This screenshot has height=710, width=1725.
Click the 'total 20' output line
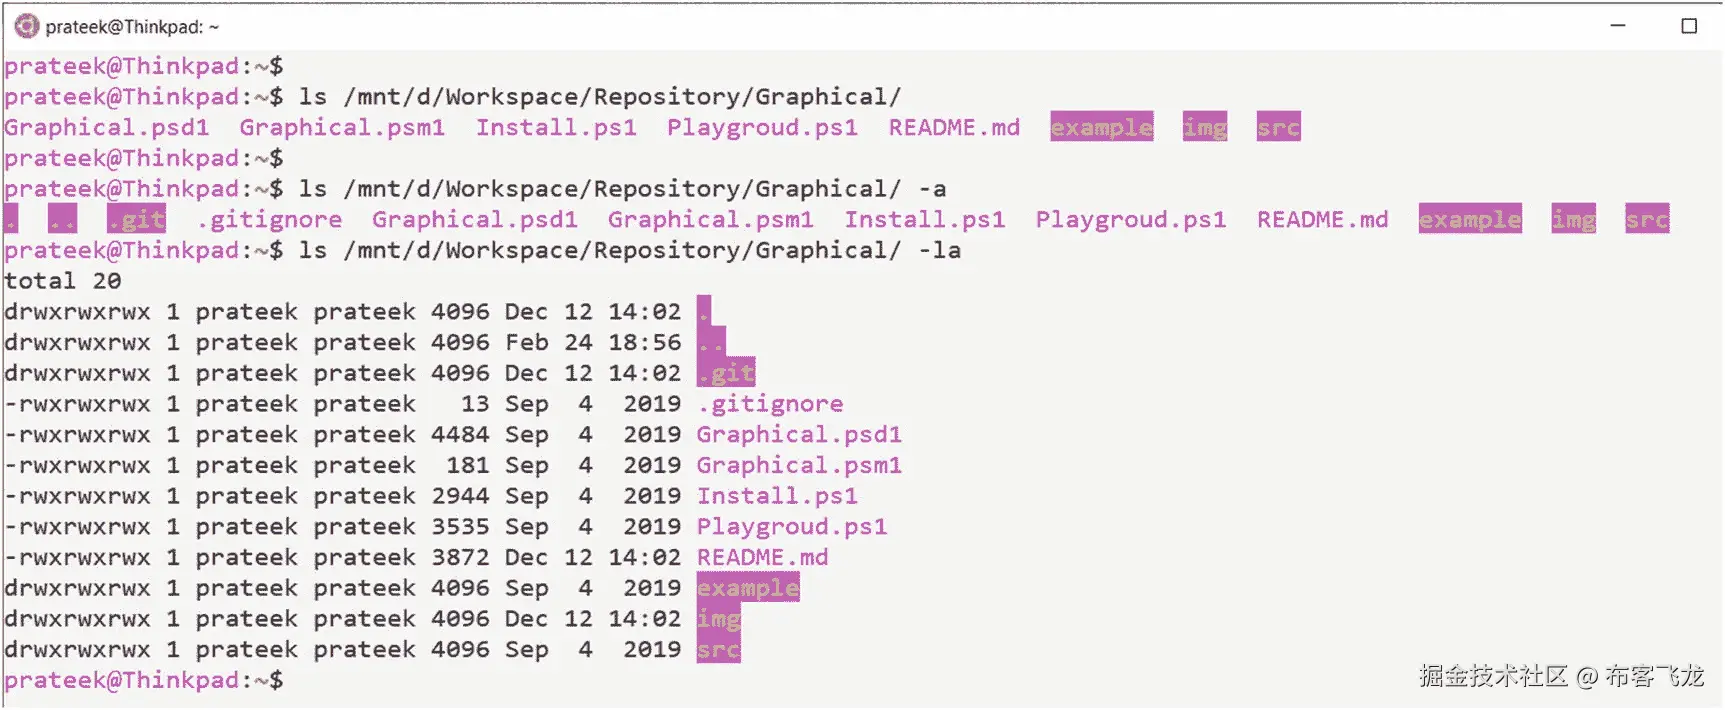point(62,281)
